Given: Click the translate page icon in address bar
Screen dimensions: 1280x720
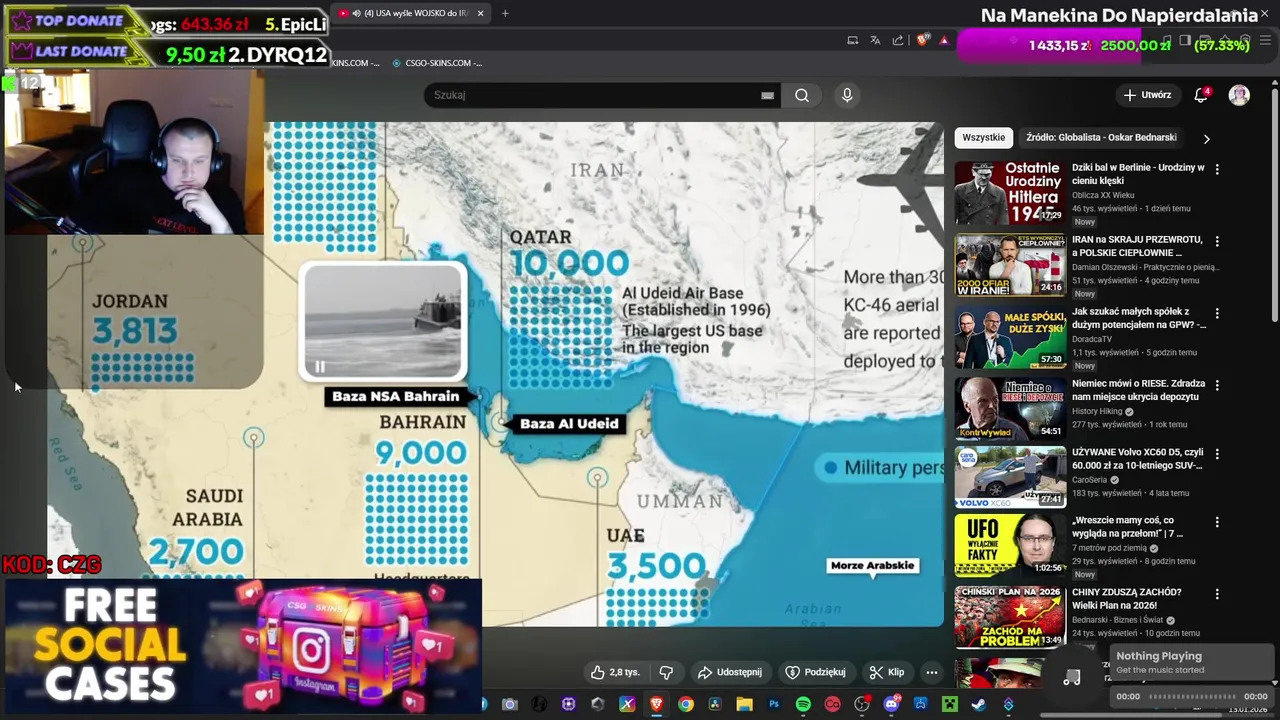Looking at the screenshot, I should coord(875,40).
